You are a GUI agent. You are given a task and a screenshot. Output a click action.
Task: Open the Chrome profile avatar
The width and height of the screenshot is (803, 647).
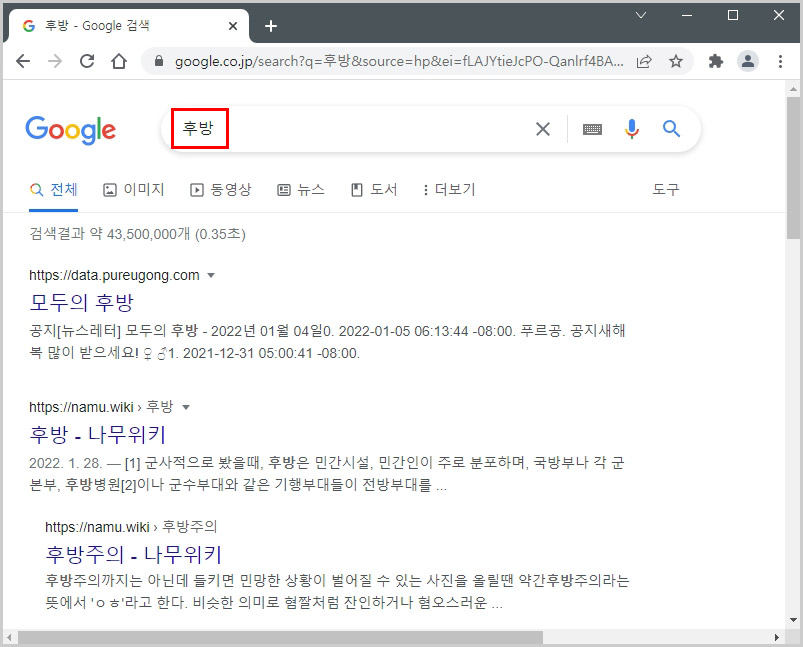(748, 61)
